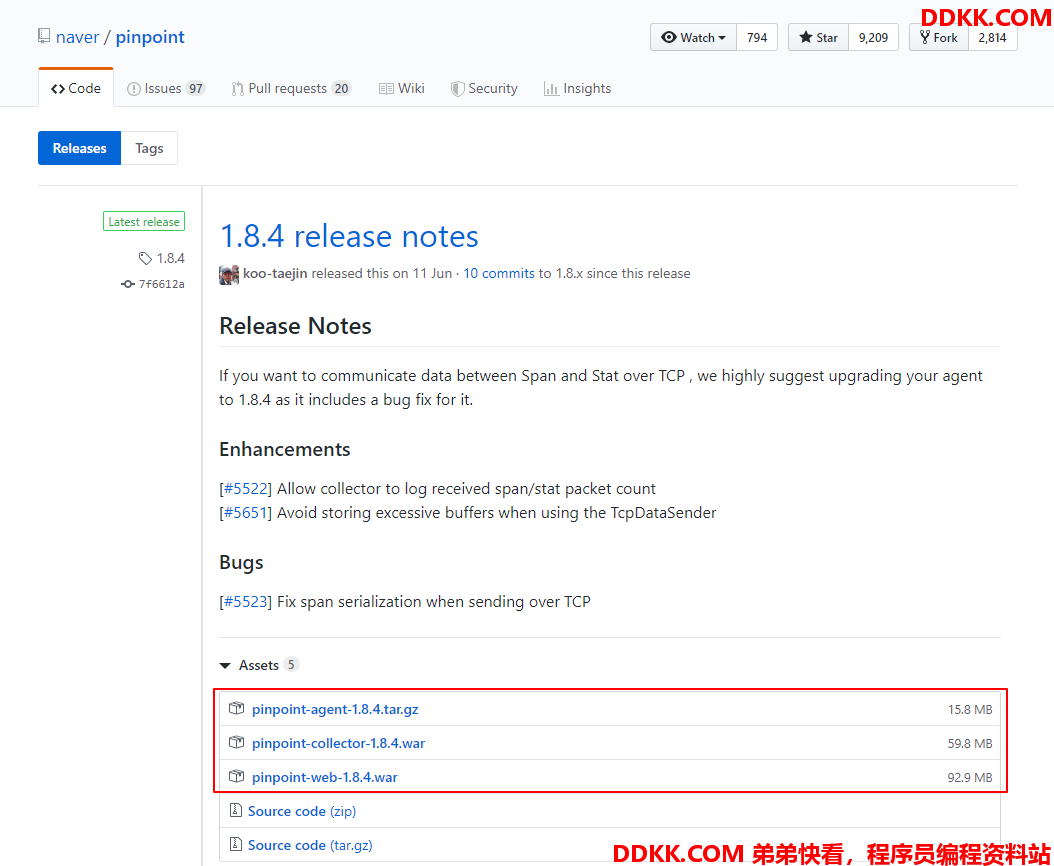Click the zip file icon for Source code (zip)
Viewport: 1054px width, 866px height.
[235, 811]
